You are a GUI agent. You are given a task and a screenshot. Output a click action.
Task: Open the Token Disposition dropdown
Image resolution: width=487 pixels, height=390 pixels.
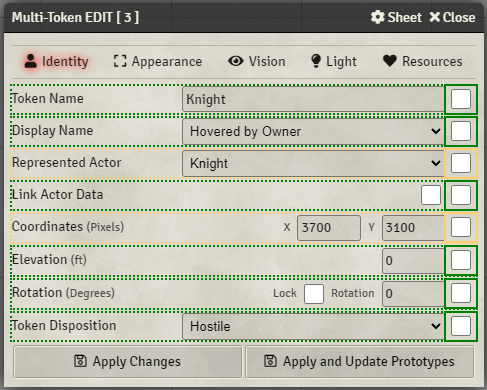tap(313, 326)
